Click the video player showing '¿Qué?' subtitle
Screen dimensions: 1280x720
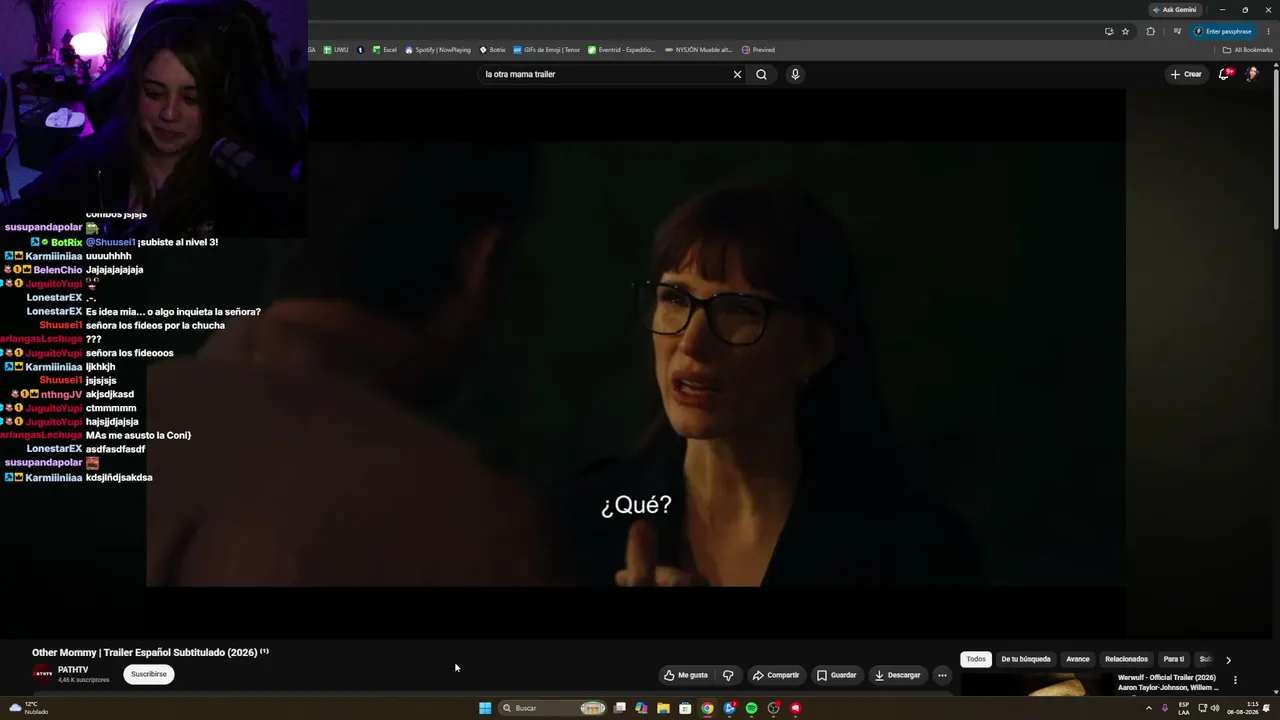tap(636, 363)
